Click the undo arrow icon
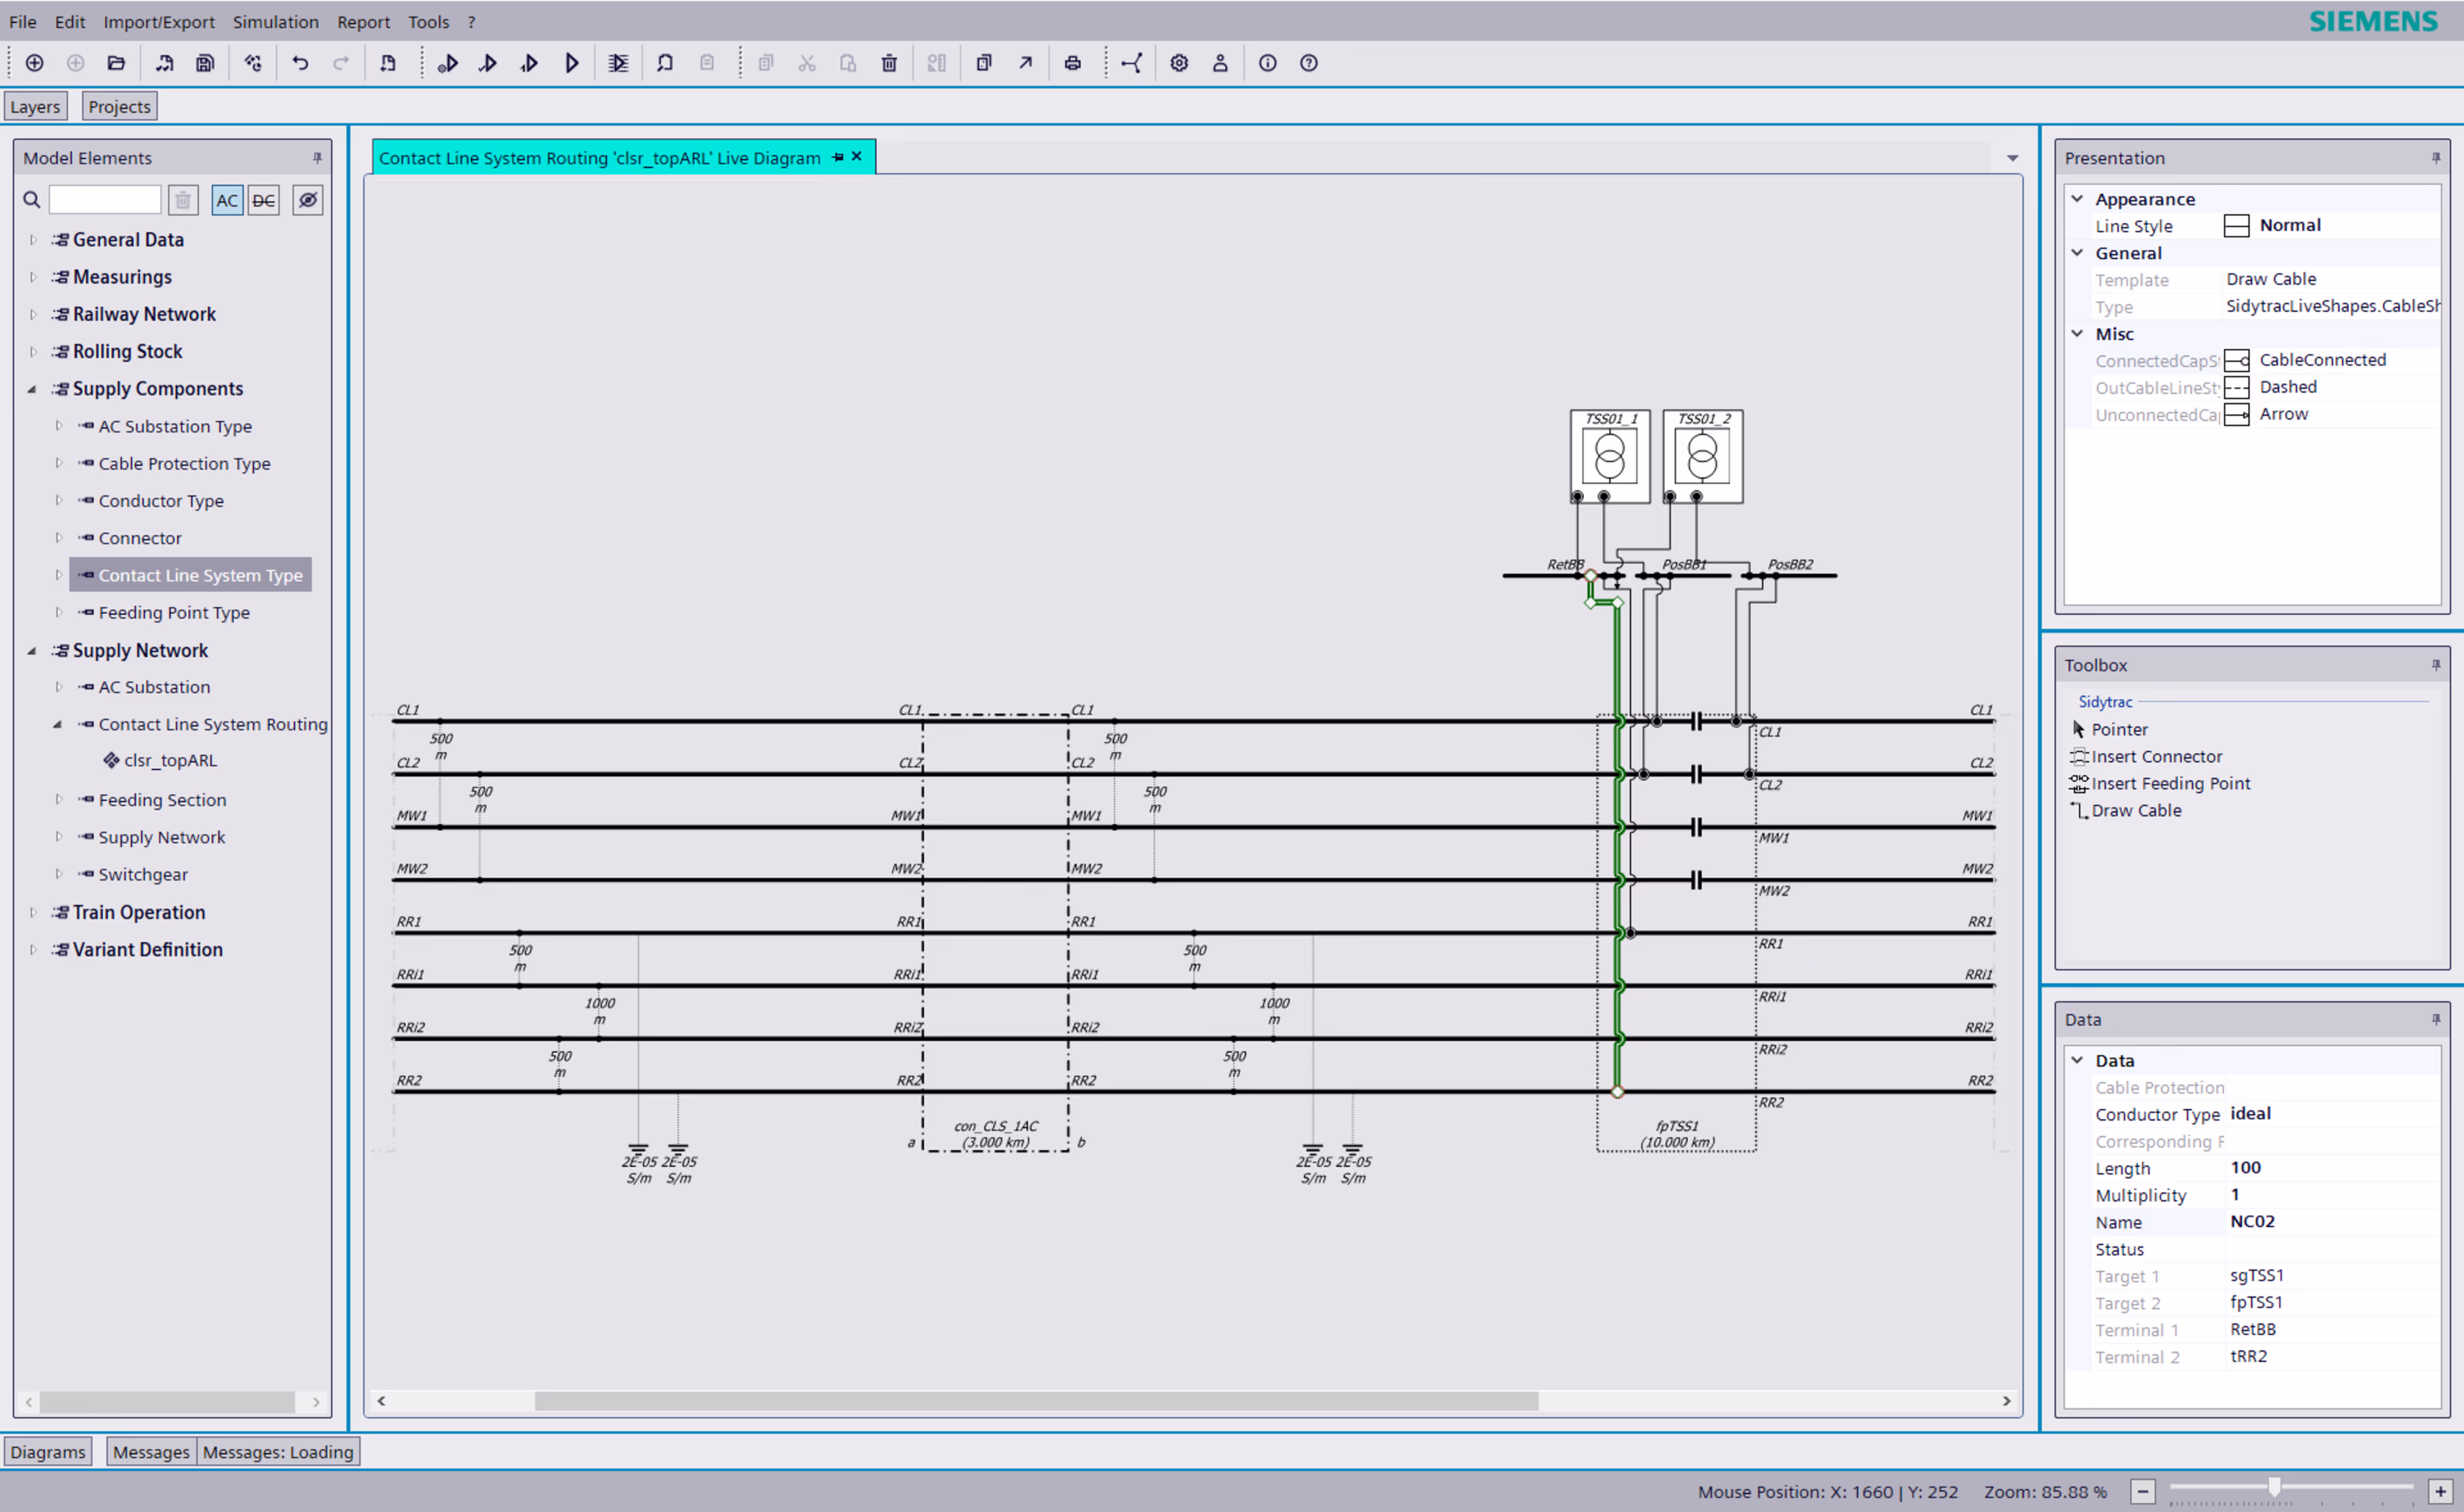The image size is (2464, 1512). pos(300,63)
